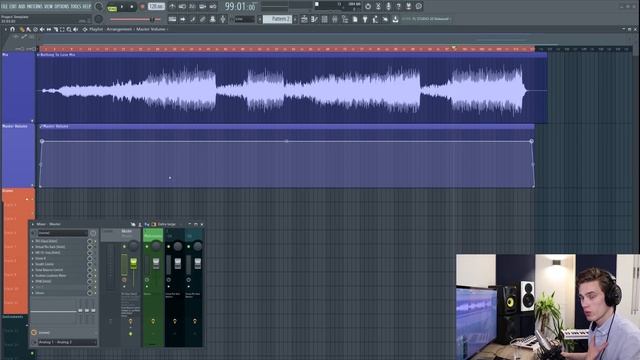Click the Master track pan knob
The width and height of the screenshot is (640, 360).
pyautogui.click(x=133, y=246)
